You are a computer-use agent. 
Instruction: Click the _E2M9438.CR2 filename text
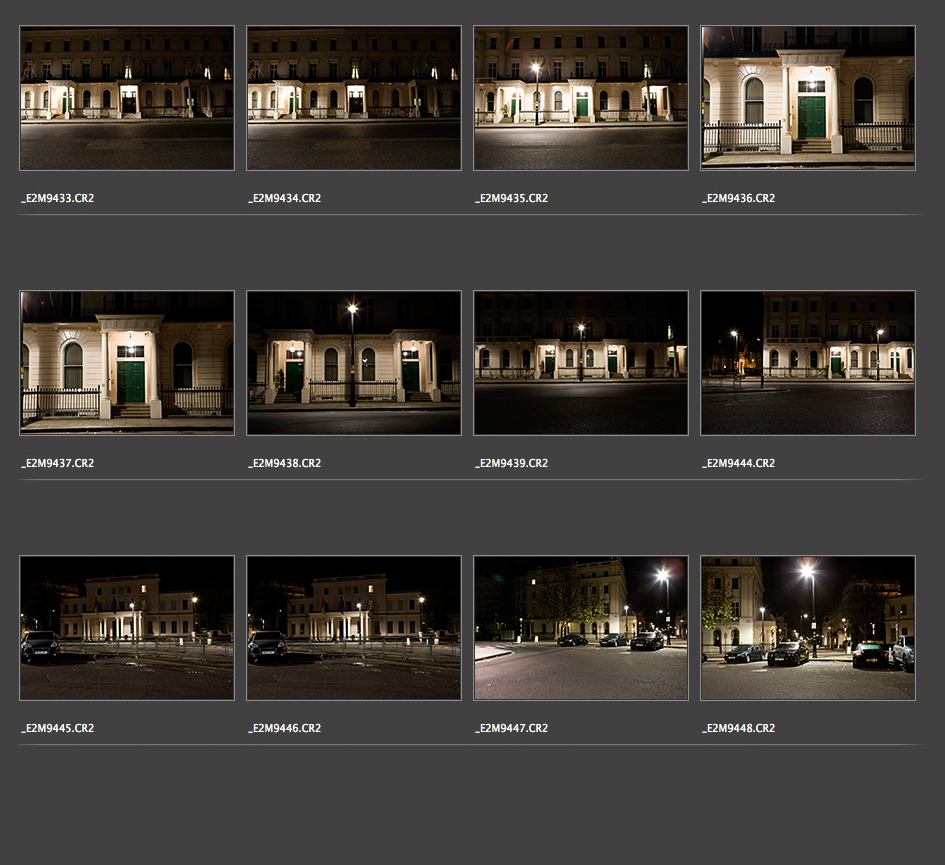pos(285,464)
